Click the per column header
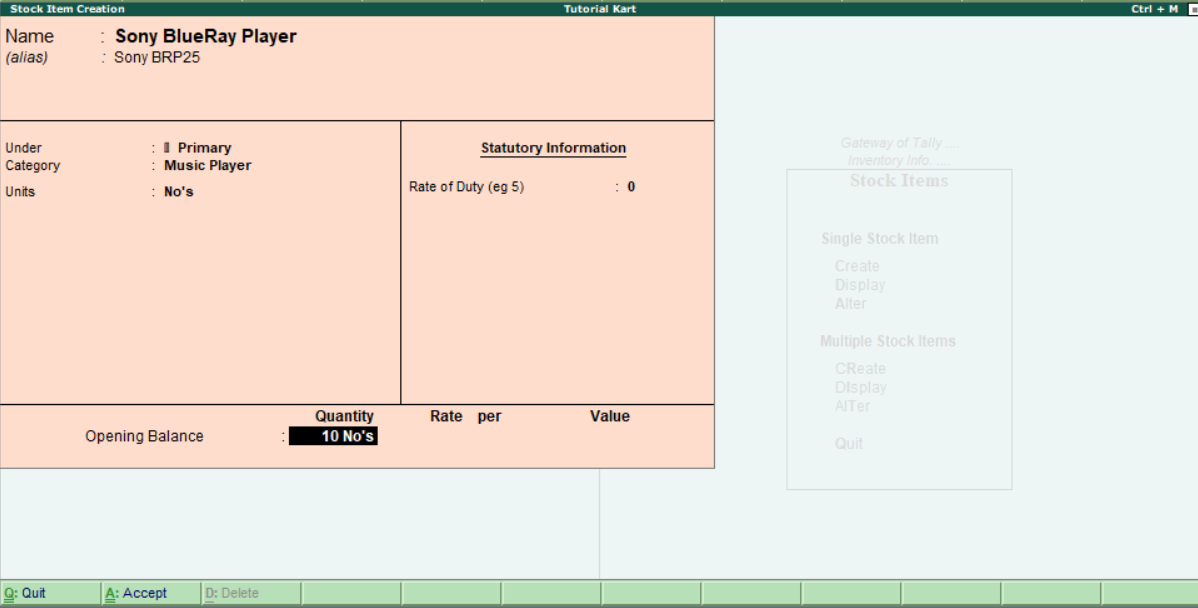1198x608 pixels. [x=490, y=416]
